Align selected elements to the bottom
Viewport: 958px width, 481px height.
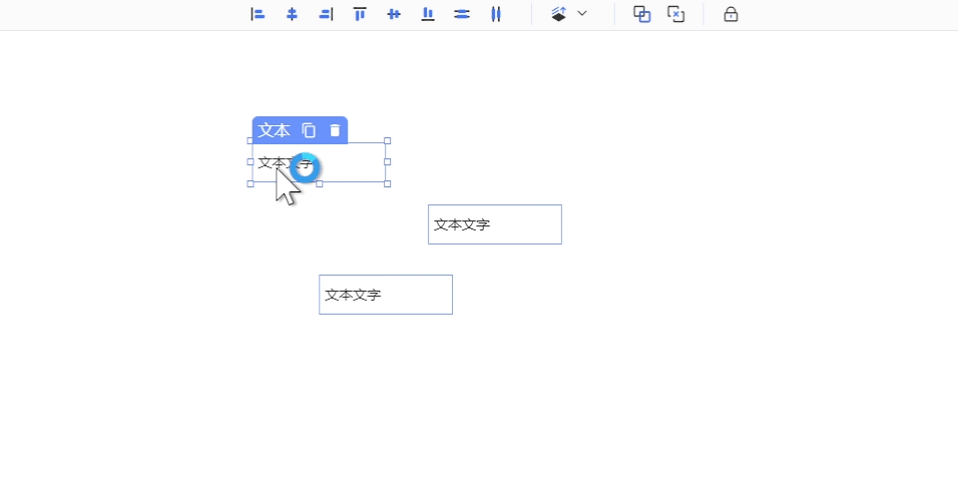pyautogui.click(x=428, y=14)
